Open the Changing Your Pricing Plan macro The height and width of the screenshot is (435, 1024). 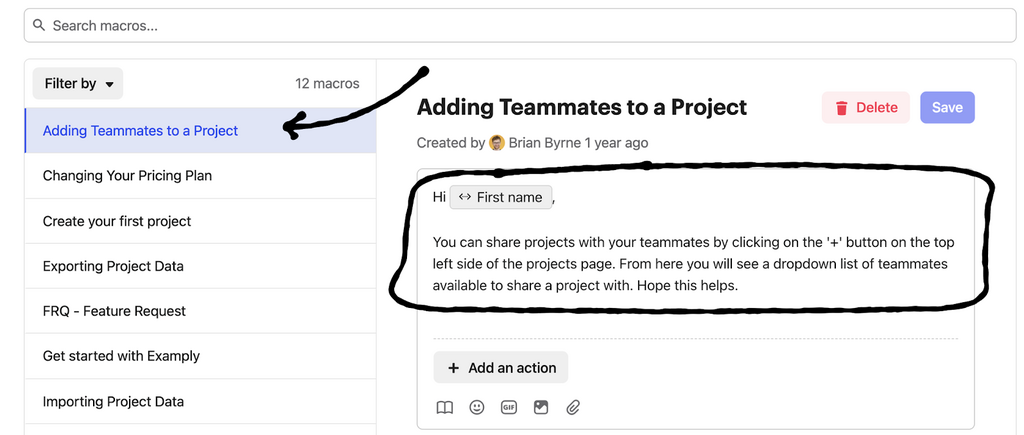[x=127, y=176]
